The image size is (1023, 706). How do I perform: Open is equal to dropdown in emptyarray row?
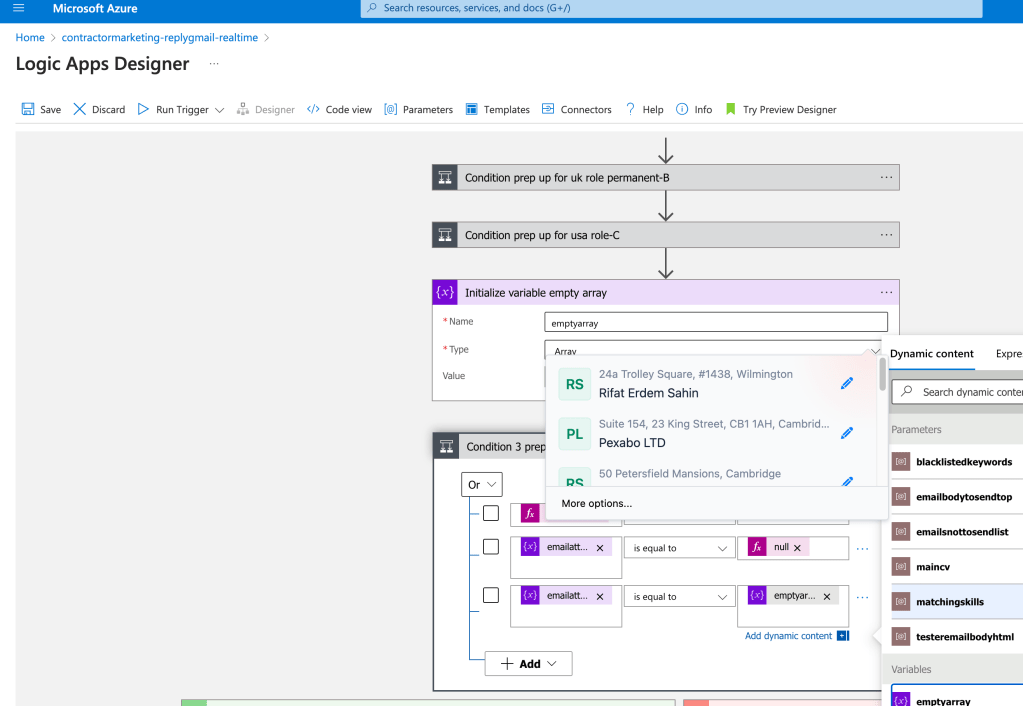679,596
